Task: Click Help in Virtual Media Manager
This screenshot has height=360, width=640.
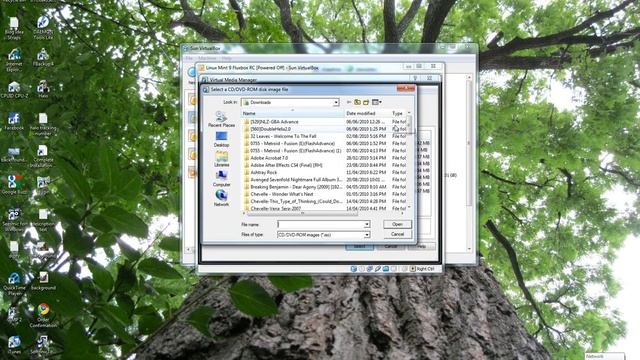Action: tap(422, 246)
